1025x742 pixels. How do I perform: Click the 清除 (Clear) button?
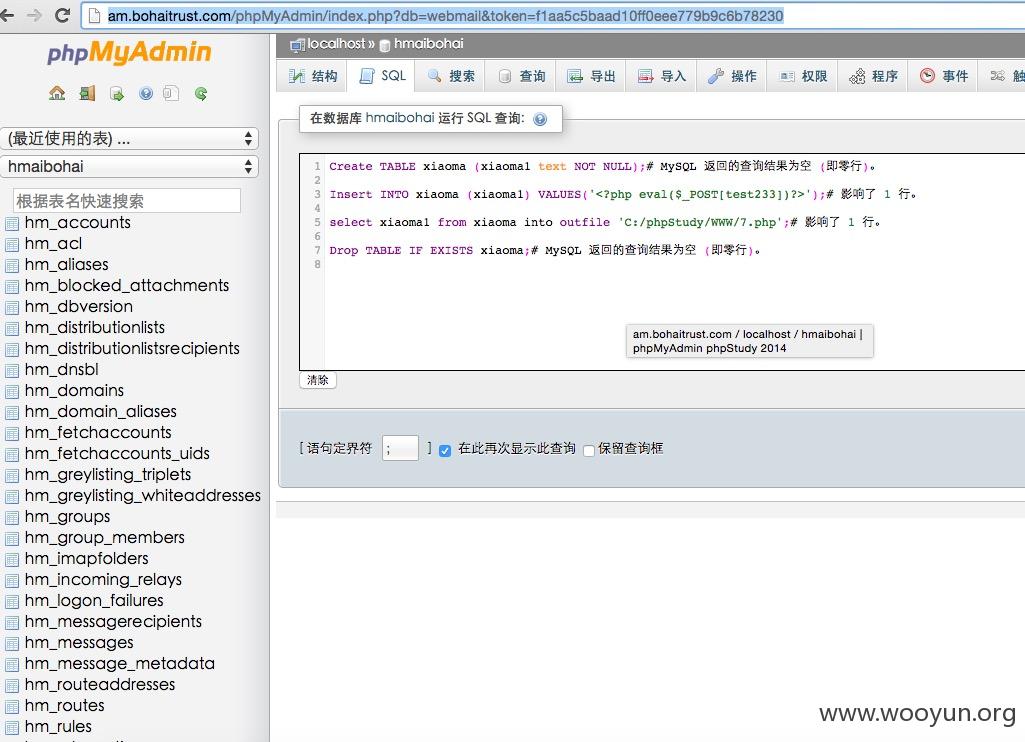tap(318, 380)
